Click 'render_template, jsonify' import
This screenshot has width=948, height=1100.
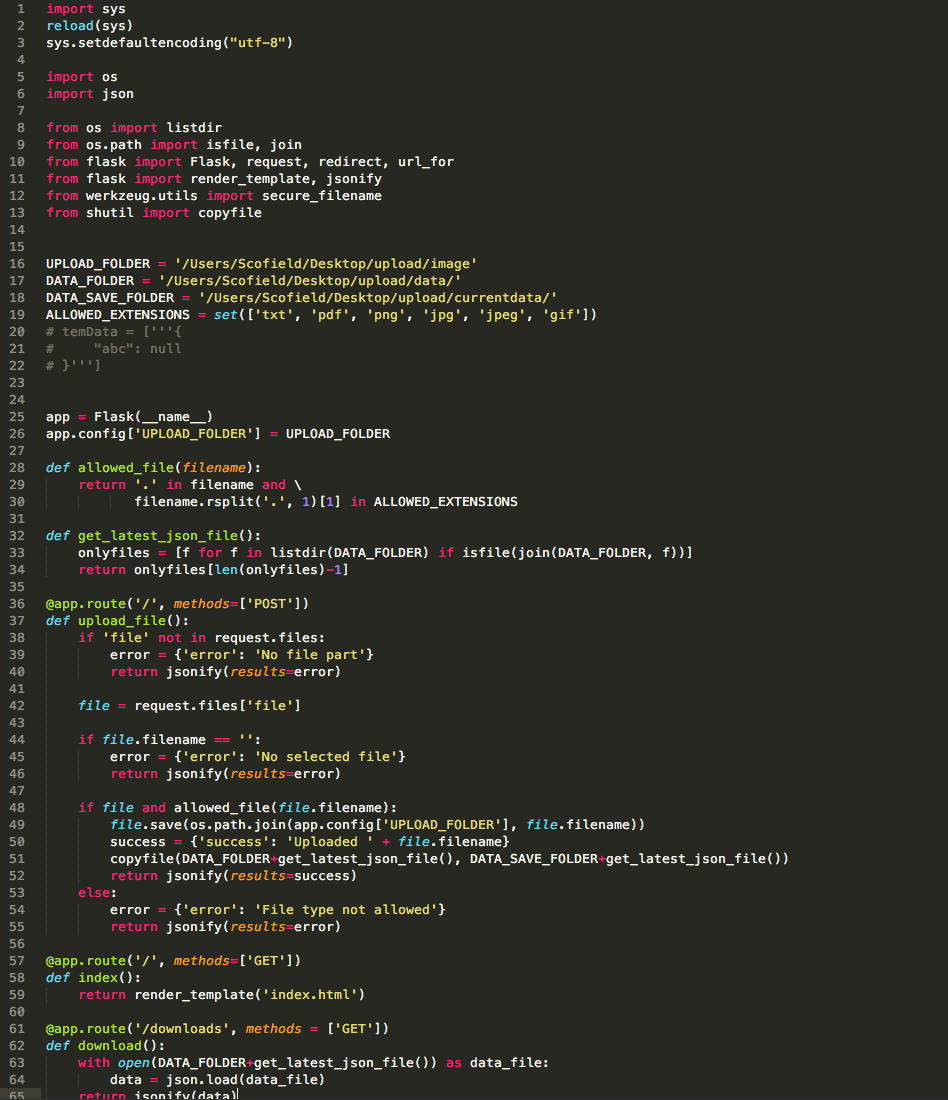pos(286,179)
